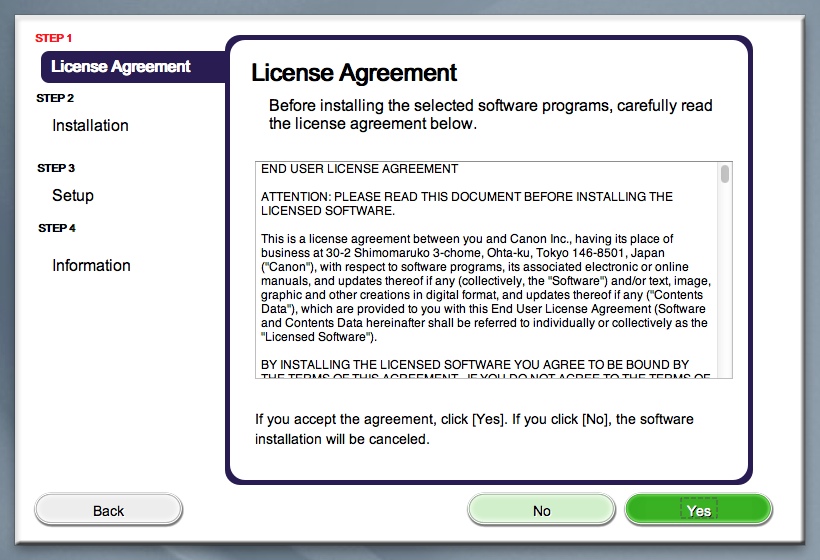Select the highlighted License Agreement step
820x560 pixels.
click(x=122, y=67)
